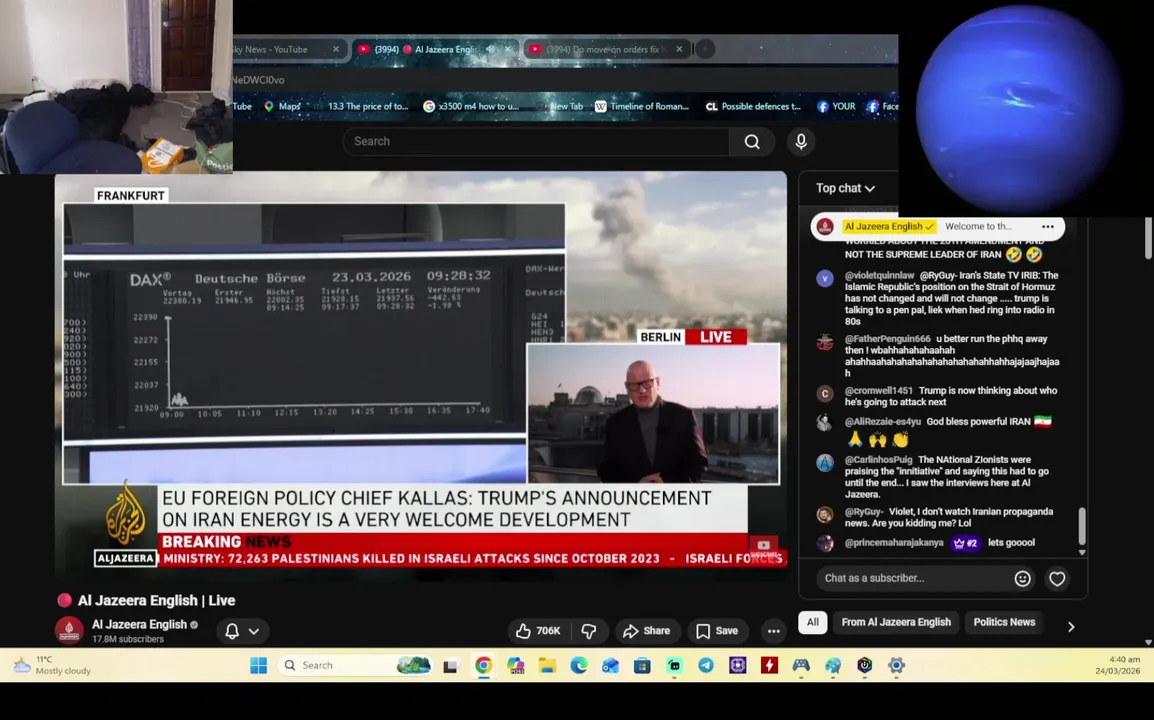Image resolution: width=1154 pixels, height=720 pixels.
Task: Open @cromwell1451's avatar in chat
Action: [825, 394]
